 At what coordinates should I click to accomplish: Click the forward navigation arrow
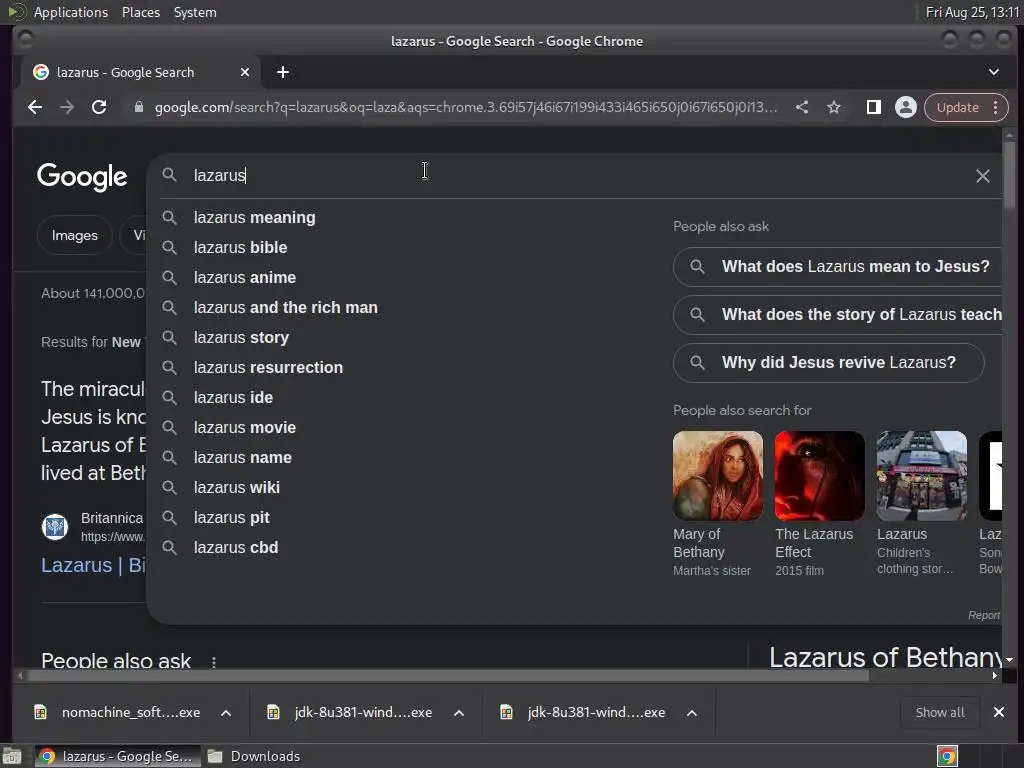67,107
